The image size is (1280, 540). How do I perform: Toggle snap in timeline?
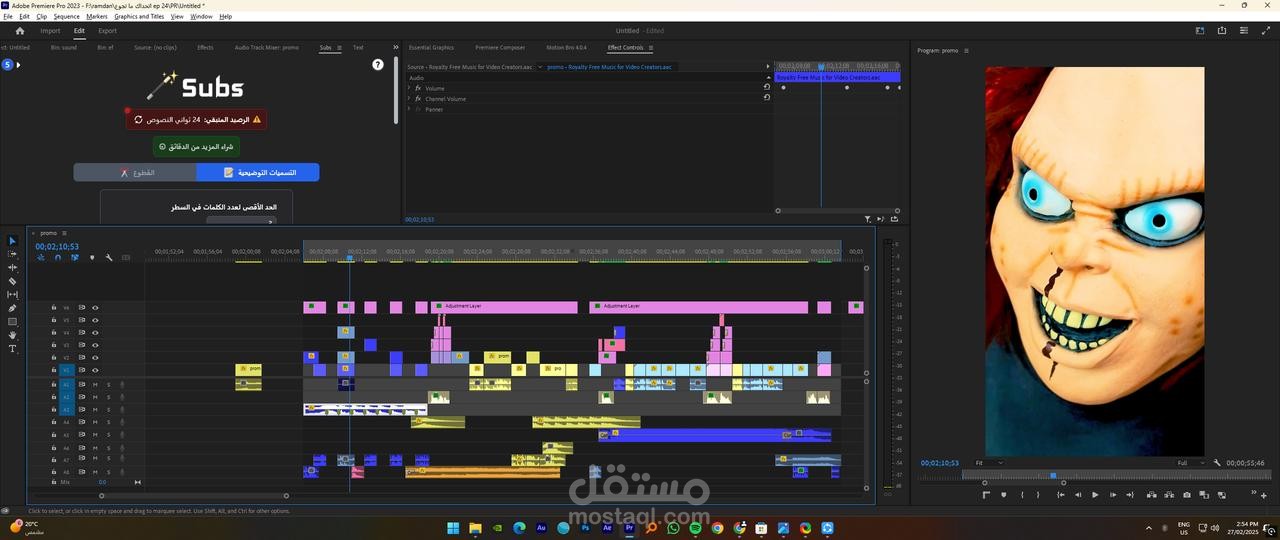(58, 258)
